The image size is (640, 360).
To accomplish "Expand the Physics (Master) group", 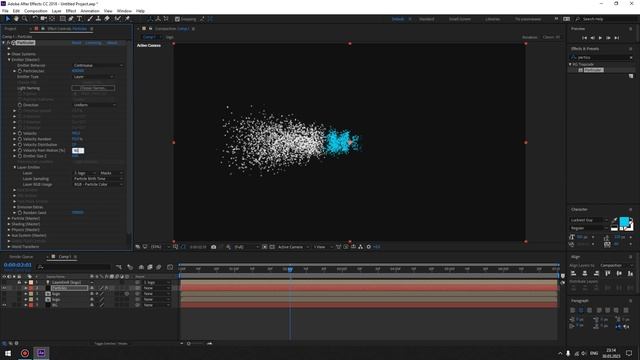I will click(9, 230).
